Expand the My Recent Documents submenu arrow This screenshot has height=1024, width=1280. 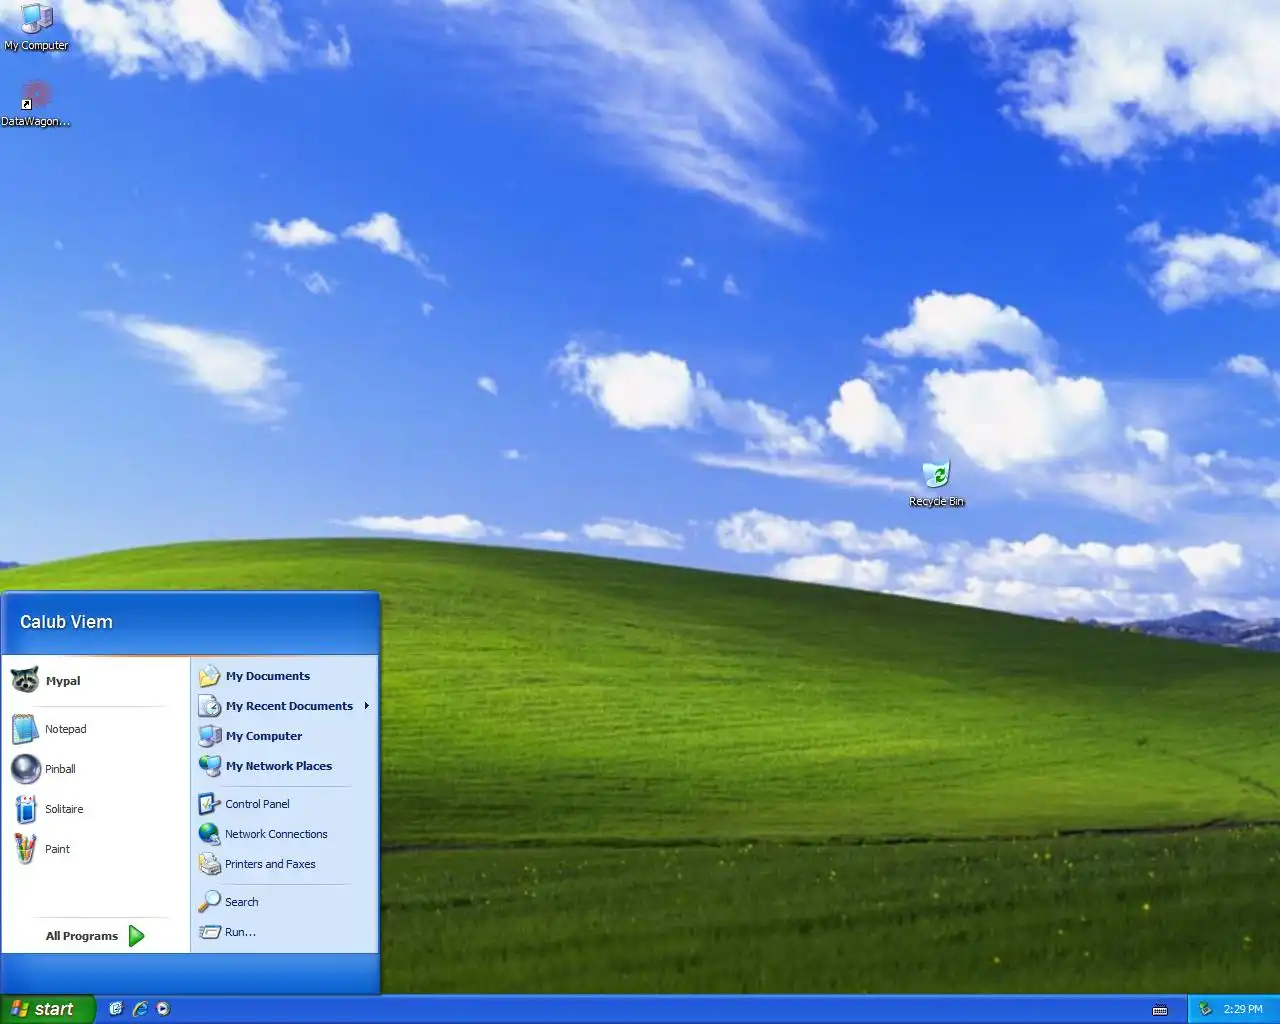(x=367, y=706)
